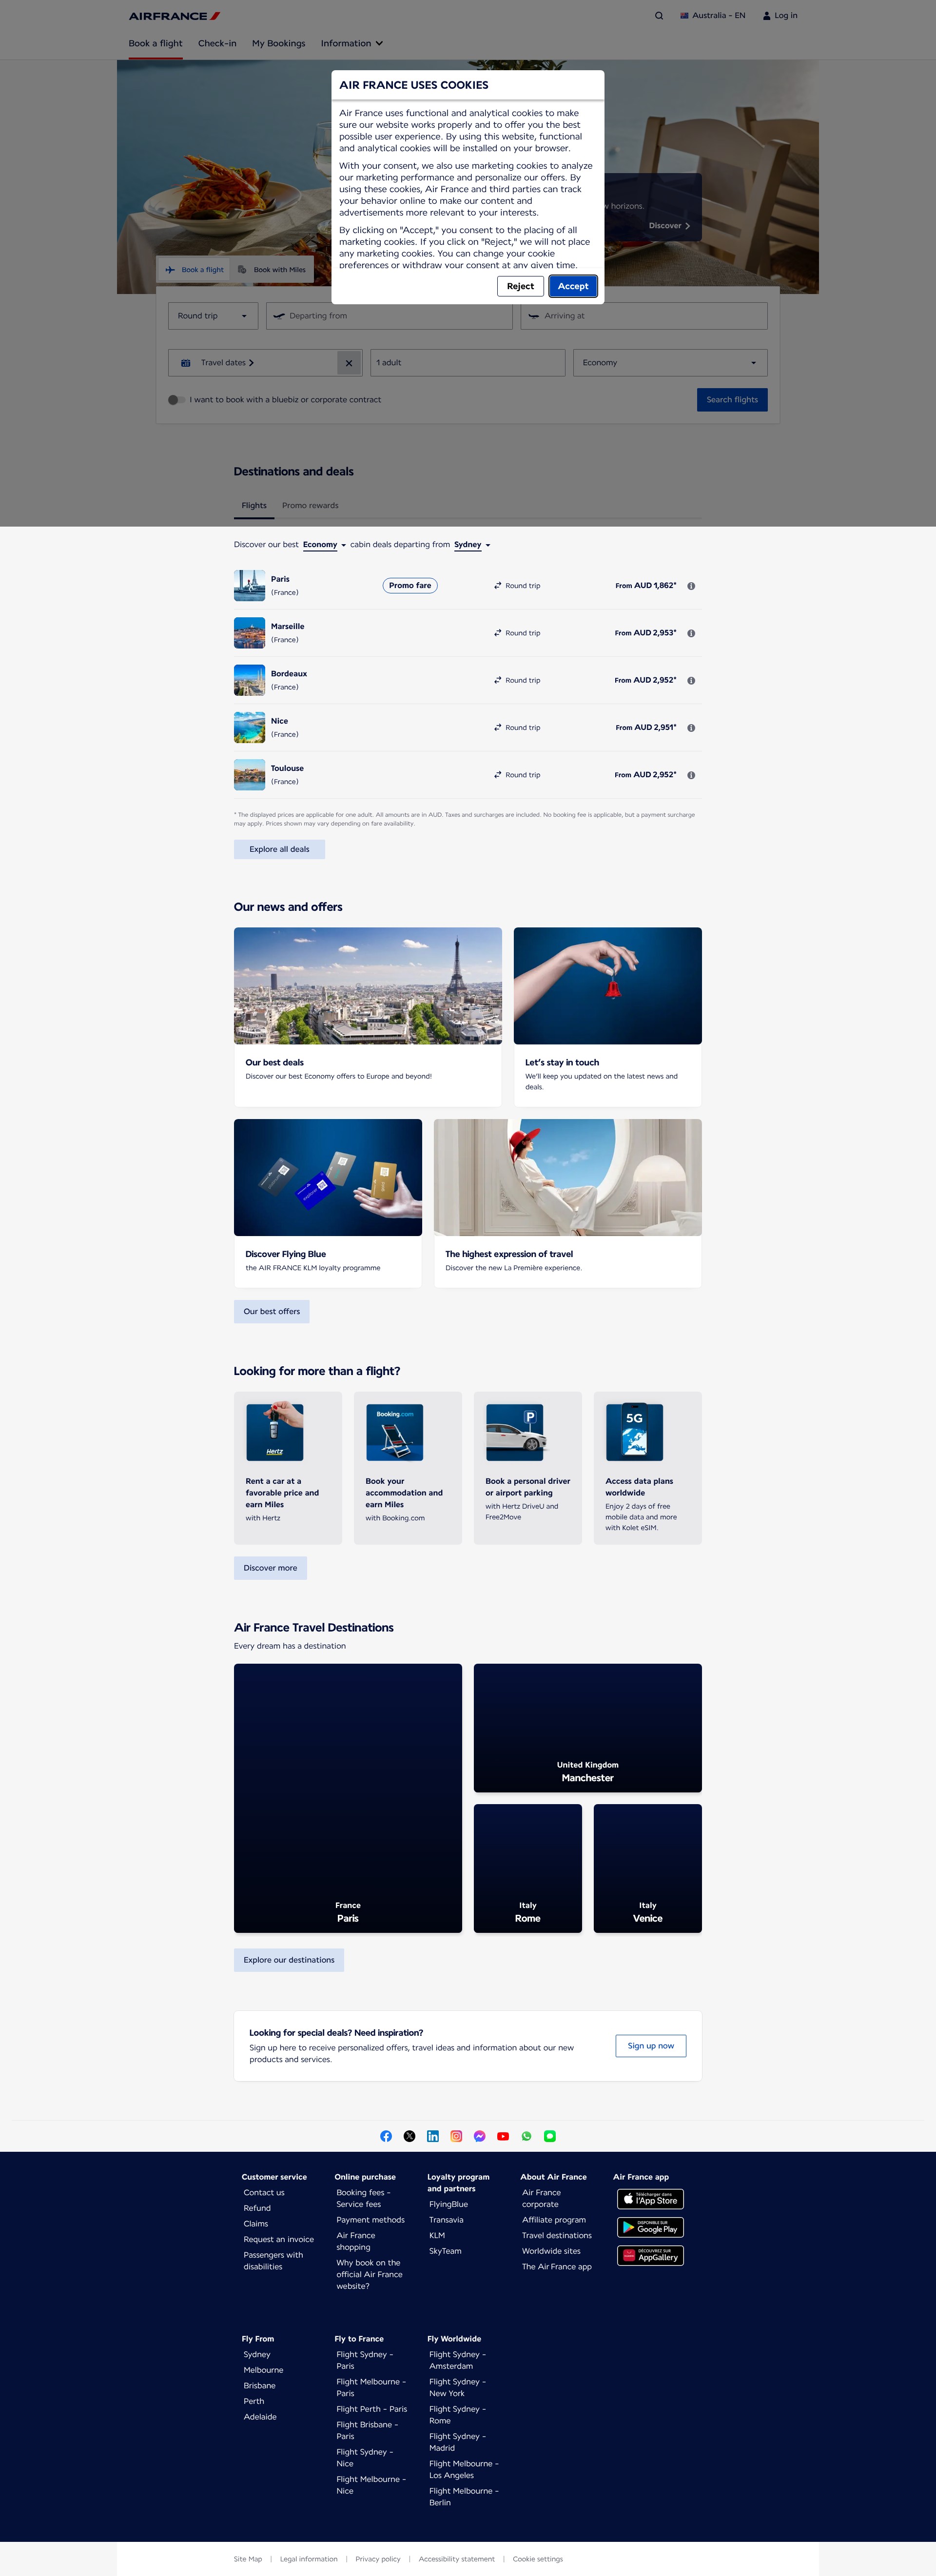Open the search magnifier icon in header
Screen dimensions: 936x2576
tap(658, 16)
